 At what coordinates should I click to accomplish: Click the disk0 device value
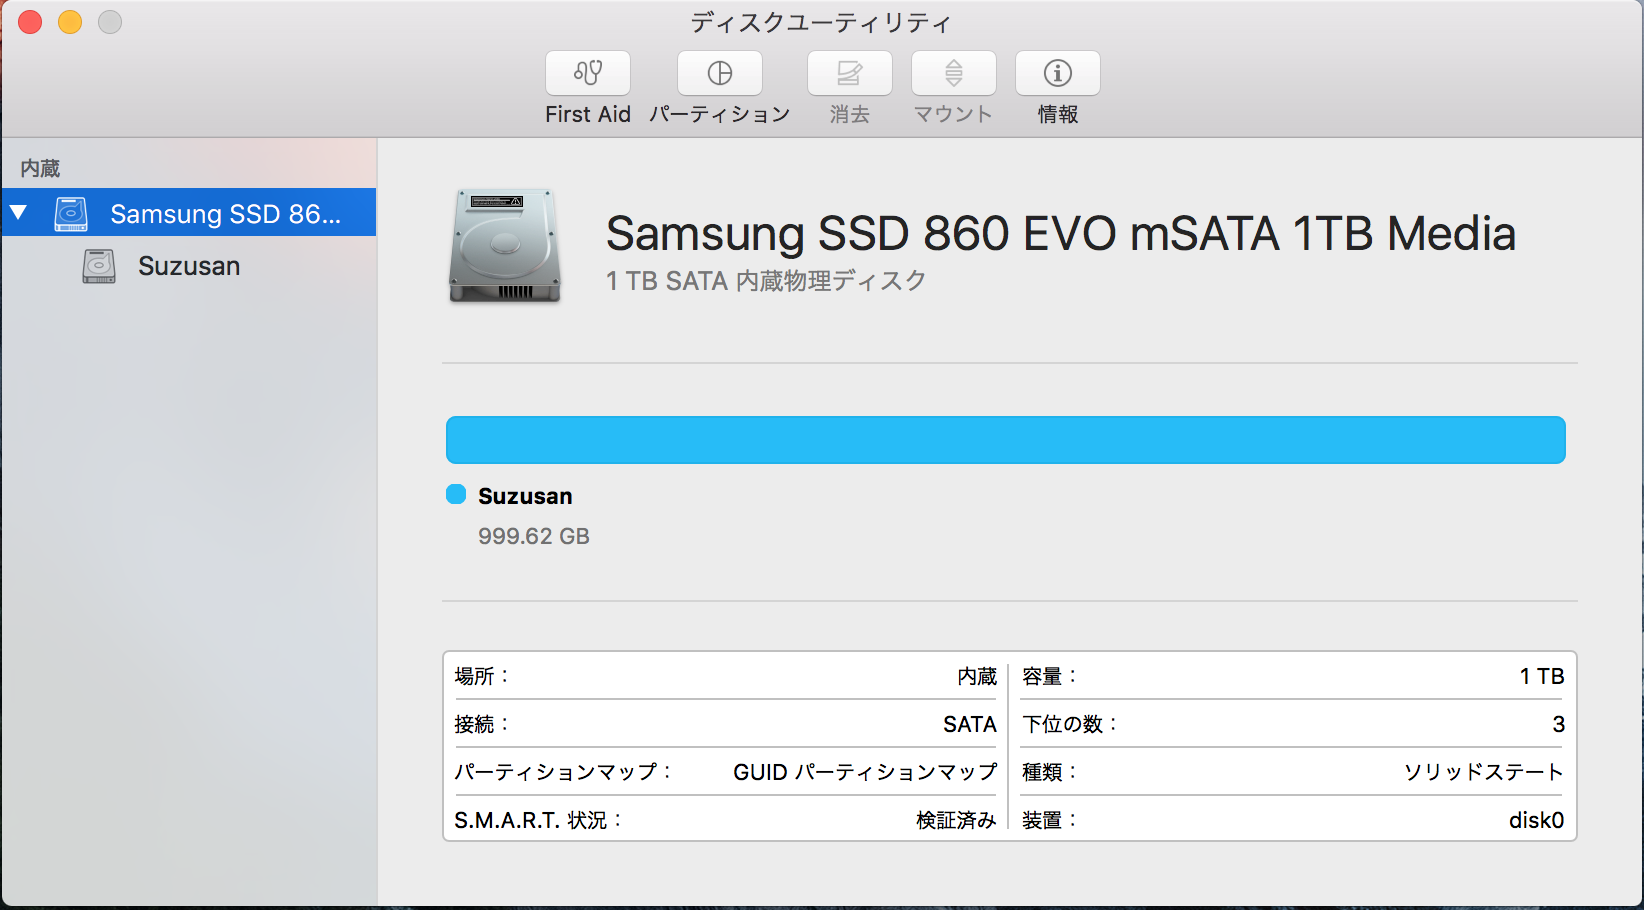click(1535, 820)
